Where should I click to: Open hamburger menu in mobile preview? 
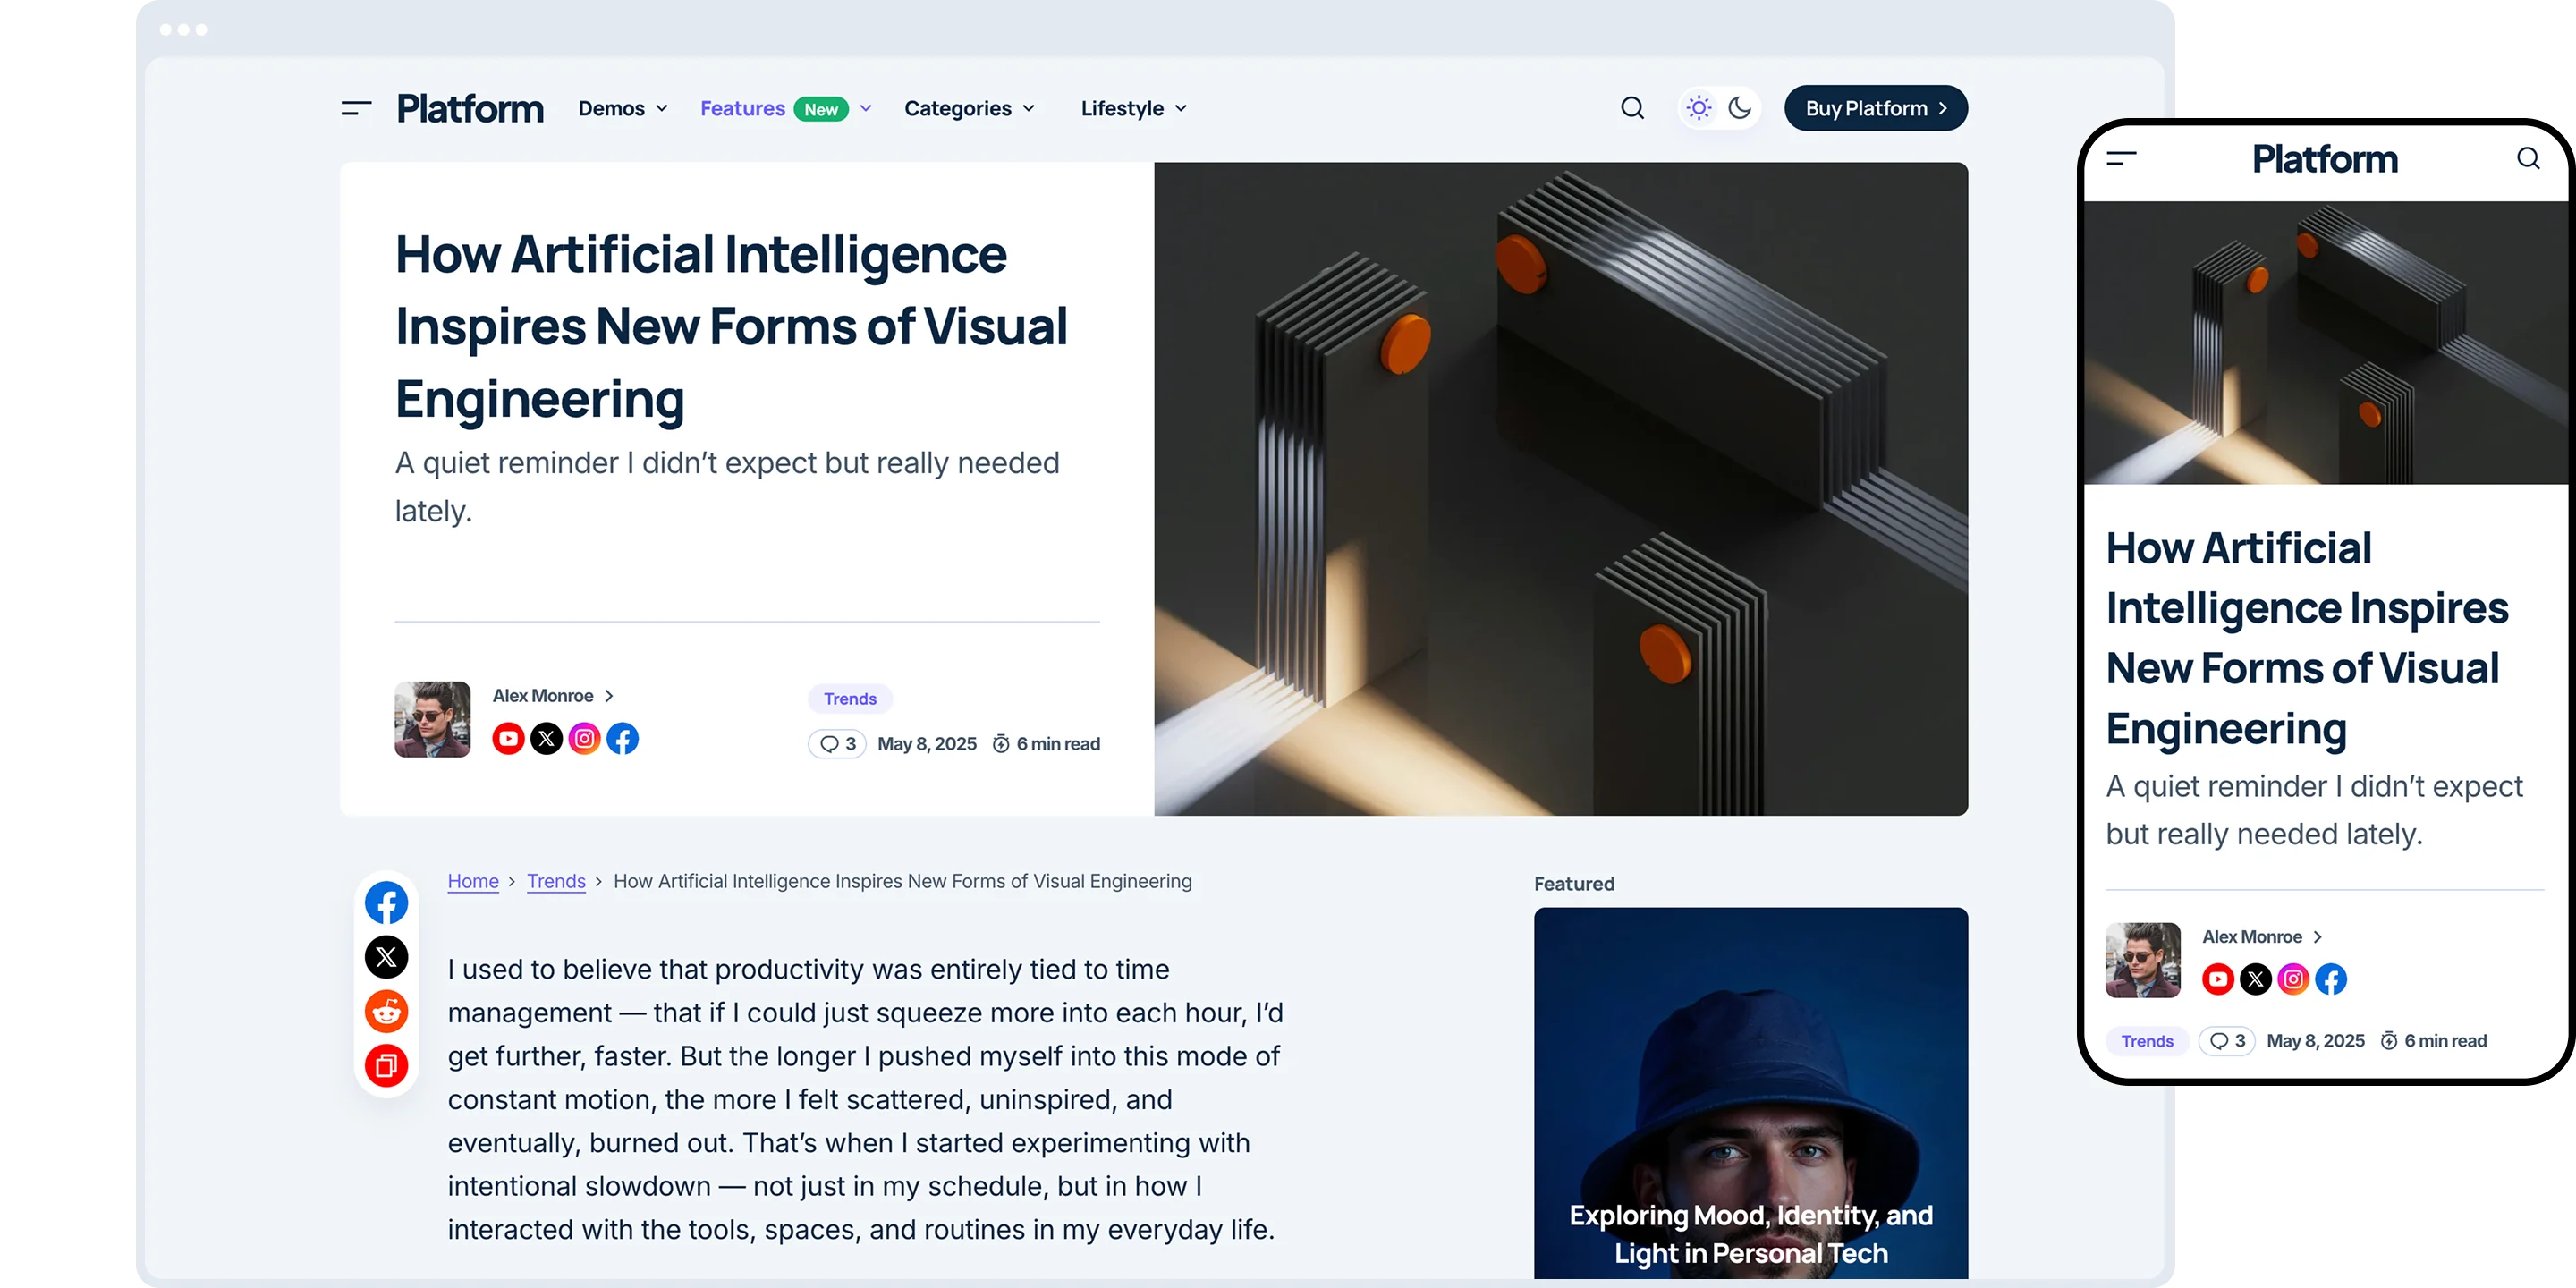(2121, 158)
